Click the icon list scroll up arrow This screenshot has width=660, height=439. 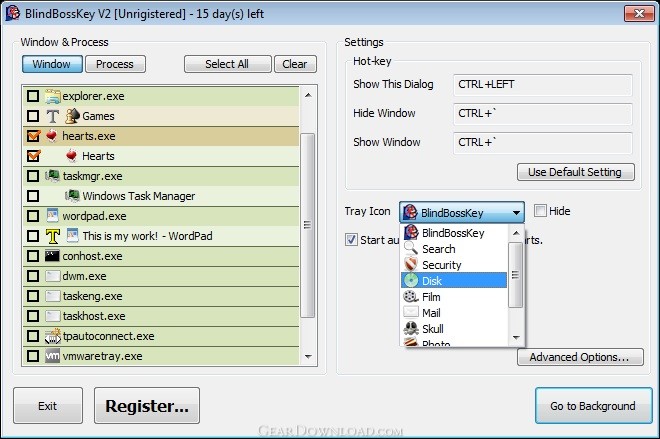tap(516, 233)
